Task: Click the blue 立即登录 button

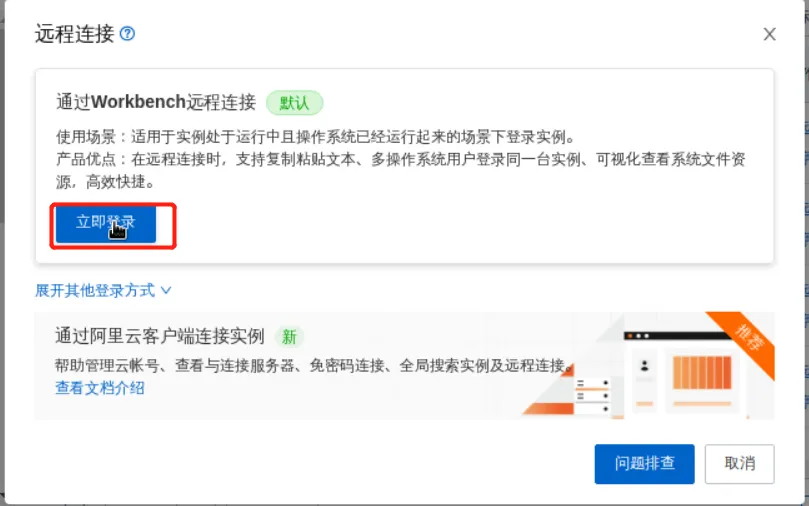Action: click(106, 224)
